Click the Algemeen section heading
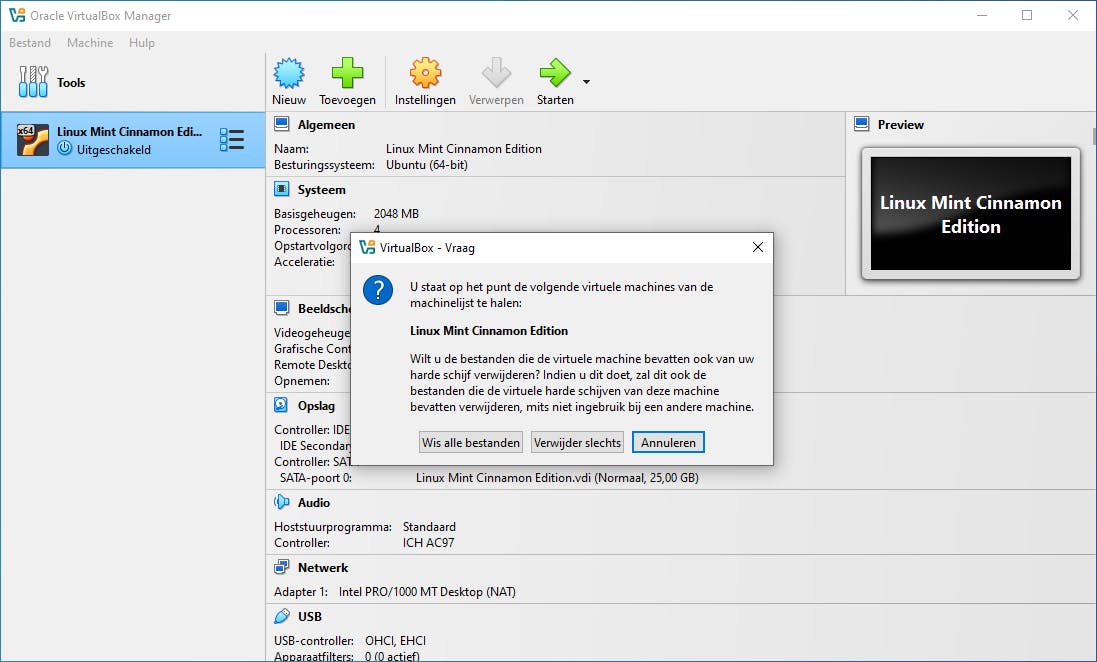Image resolution: width=1097 pixels, height=662 pixels. click(326, 125)
